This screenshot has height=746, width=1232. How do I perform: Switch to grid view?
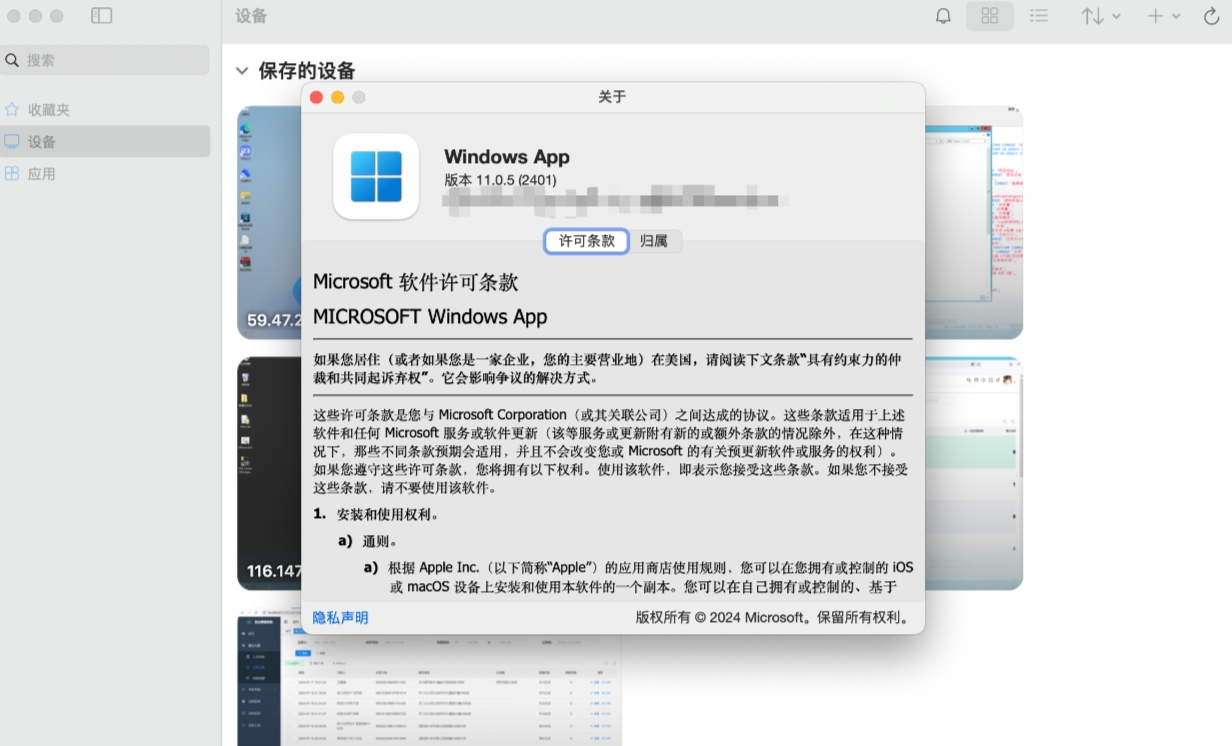coord(989,16)
